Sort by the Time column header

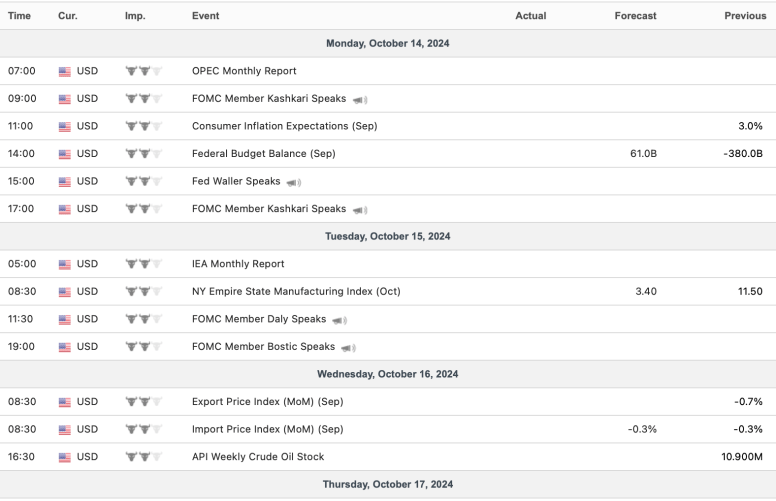click(x=20, y=16)
